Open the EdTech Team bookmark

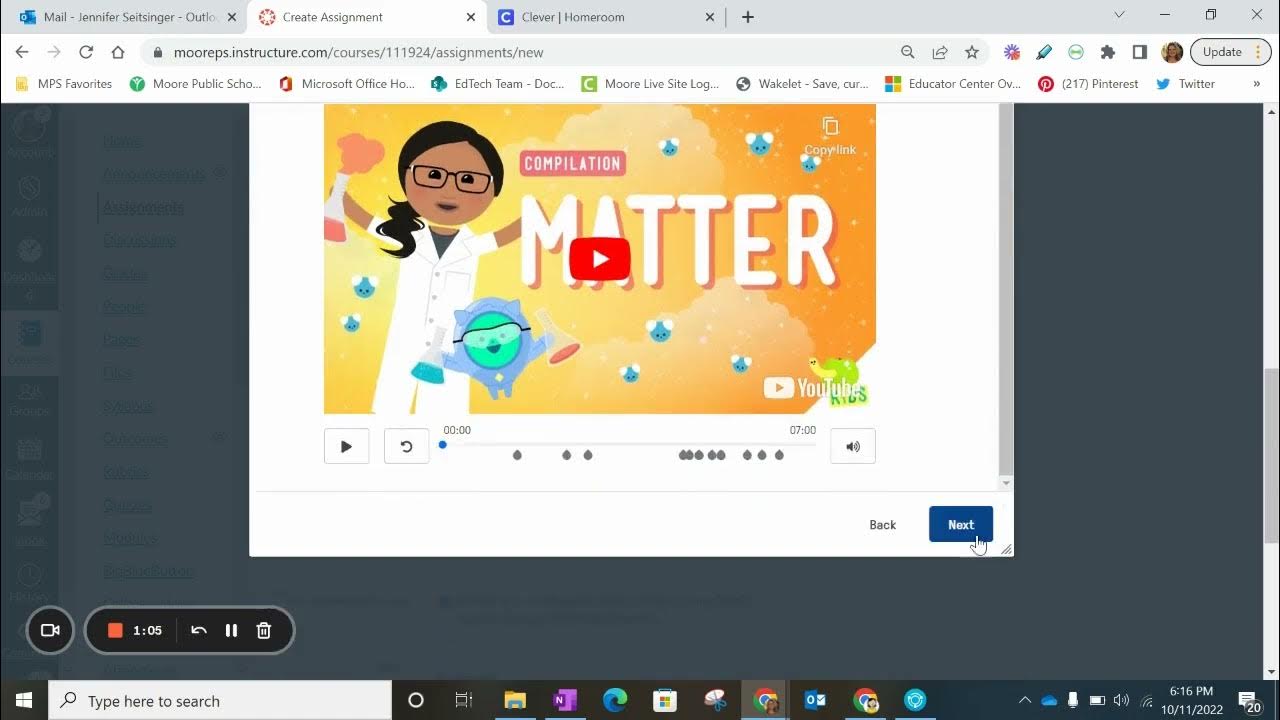pos(498,84)
